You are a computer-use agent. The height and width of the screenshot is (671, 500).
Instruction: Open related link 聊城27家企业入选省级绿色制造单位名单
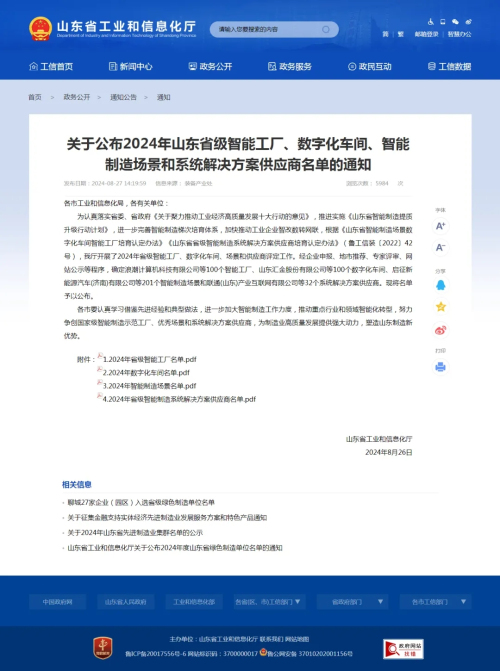coord(141,502)
